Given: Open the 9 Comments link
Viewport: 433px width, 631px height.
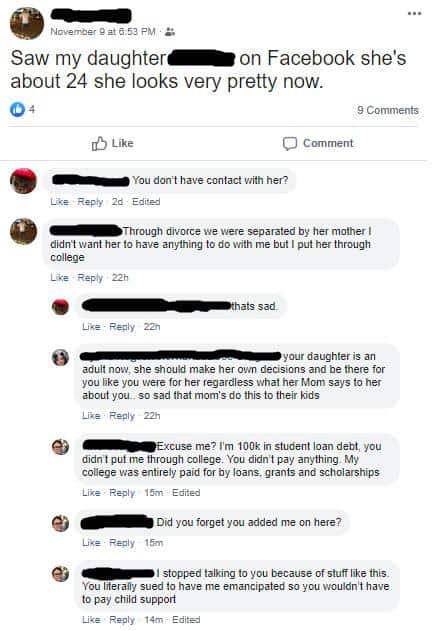Looking at the screenshot, I should (388, 110).
